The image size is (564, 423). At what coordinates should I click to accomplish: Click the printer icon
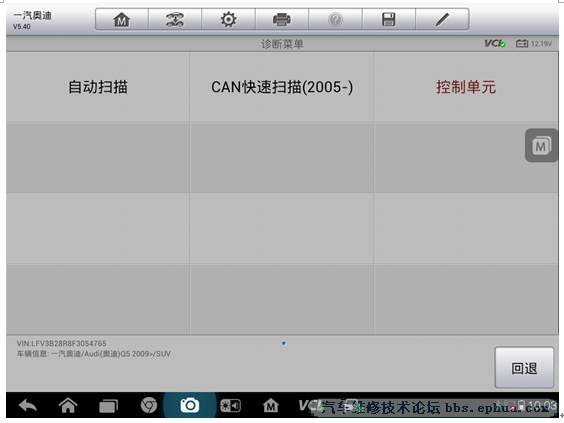(x=282, y=19)
